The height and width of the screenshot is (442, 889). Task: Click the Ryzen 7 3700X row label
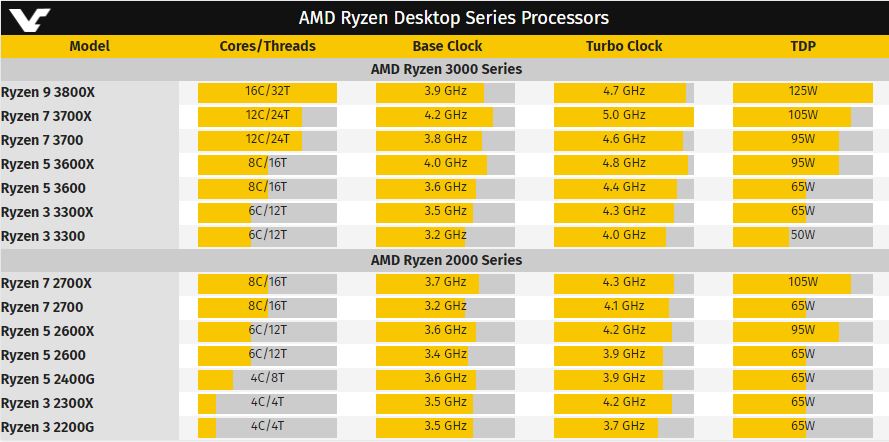46,116
